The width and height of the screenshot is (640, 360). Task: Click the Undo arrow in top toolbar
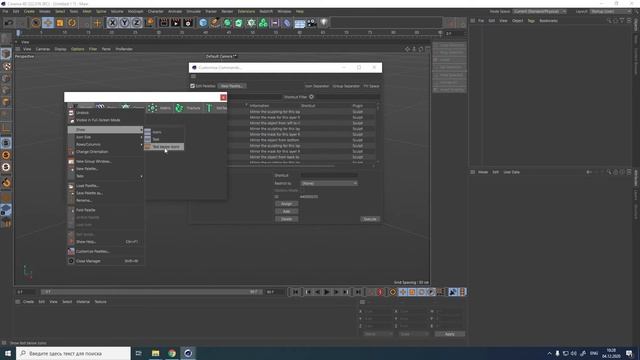click(x=9, y=23)
